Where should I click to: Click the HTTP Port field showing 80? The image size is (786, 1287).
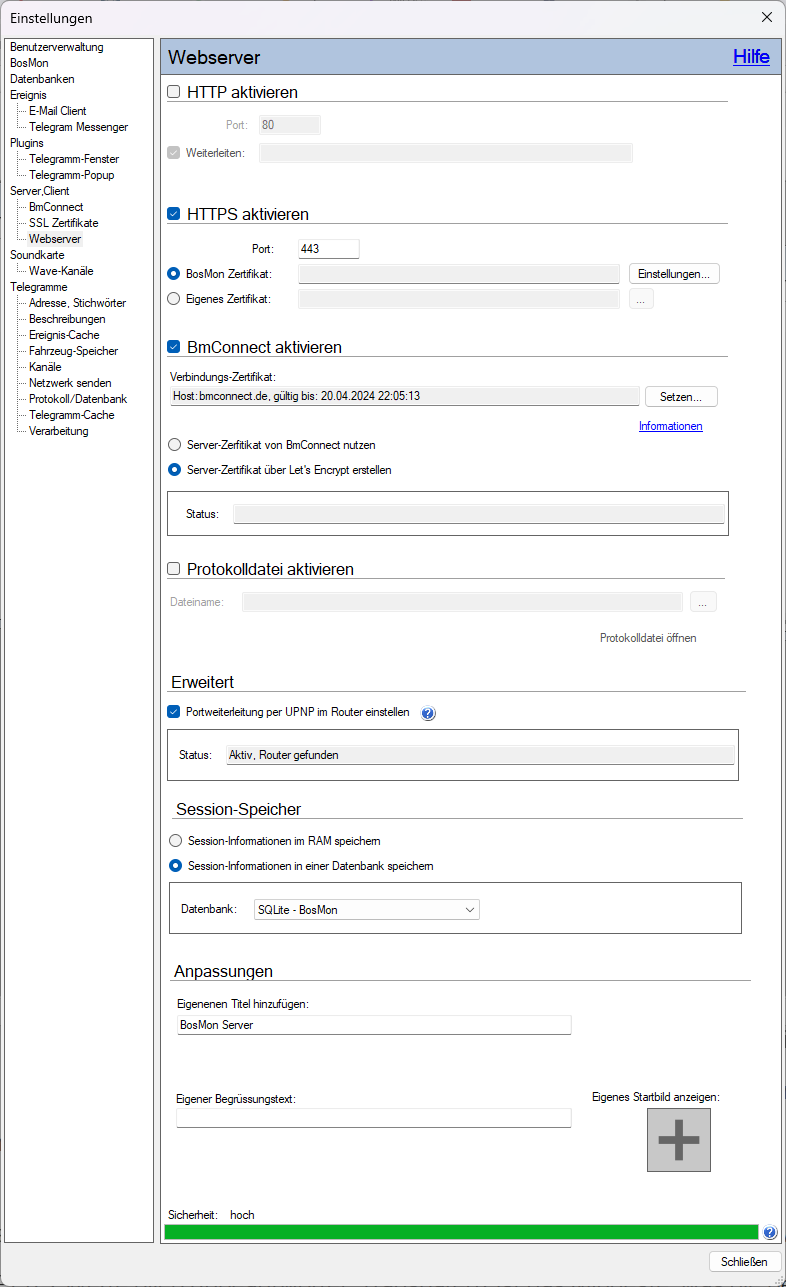coord(290,125)
